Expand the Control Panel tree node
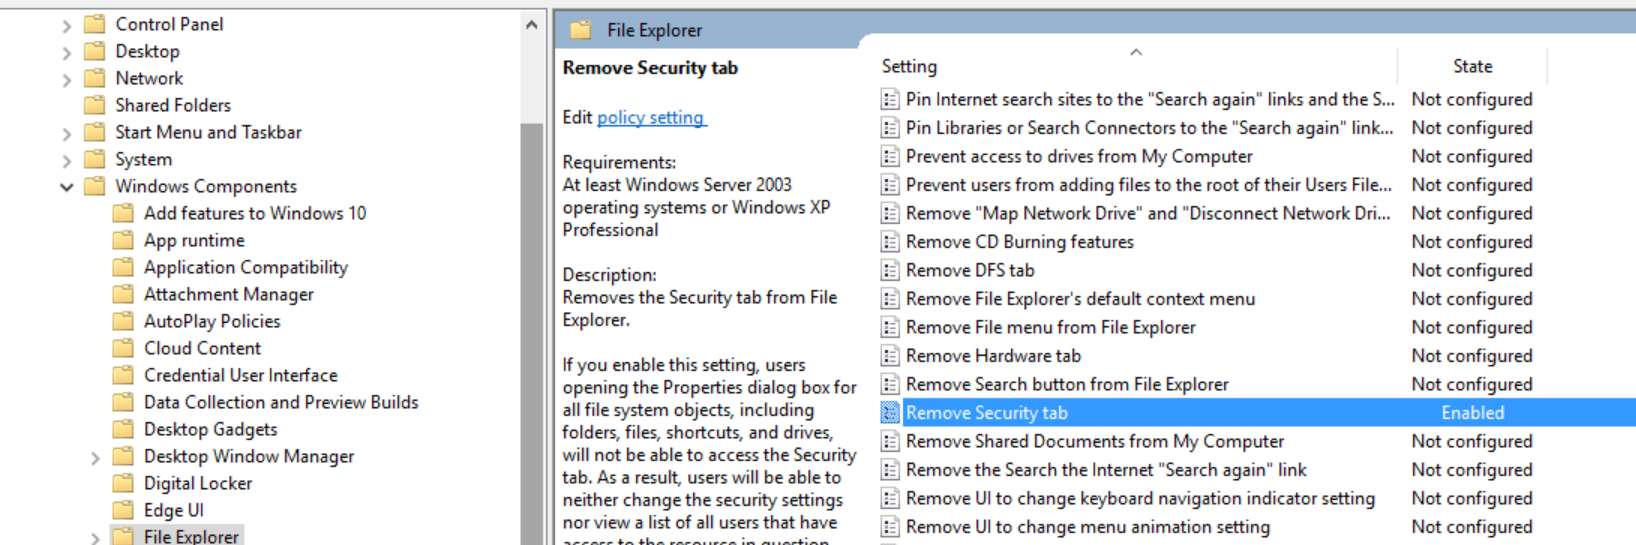1636x545 pixels. 67,25
